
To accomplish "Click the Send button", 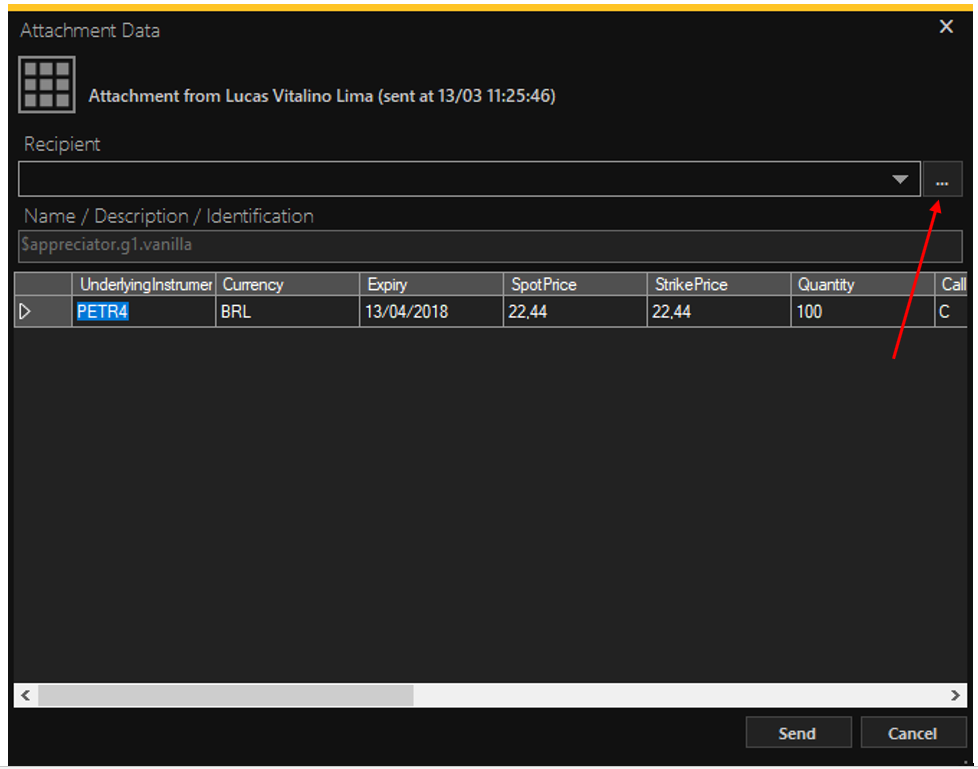I will coord(798,733).
